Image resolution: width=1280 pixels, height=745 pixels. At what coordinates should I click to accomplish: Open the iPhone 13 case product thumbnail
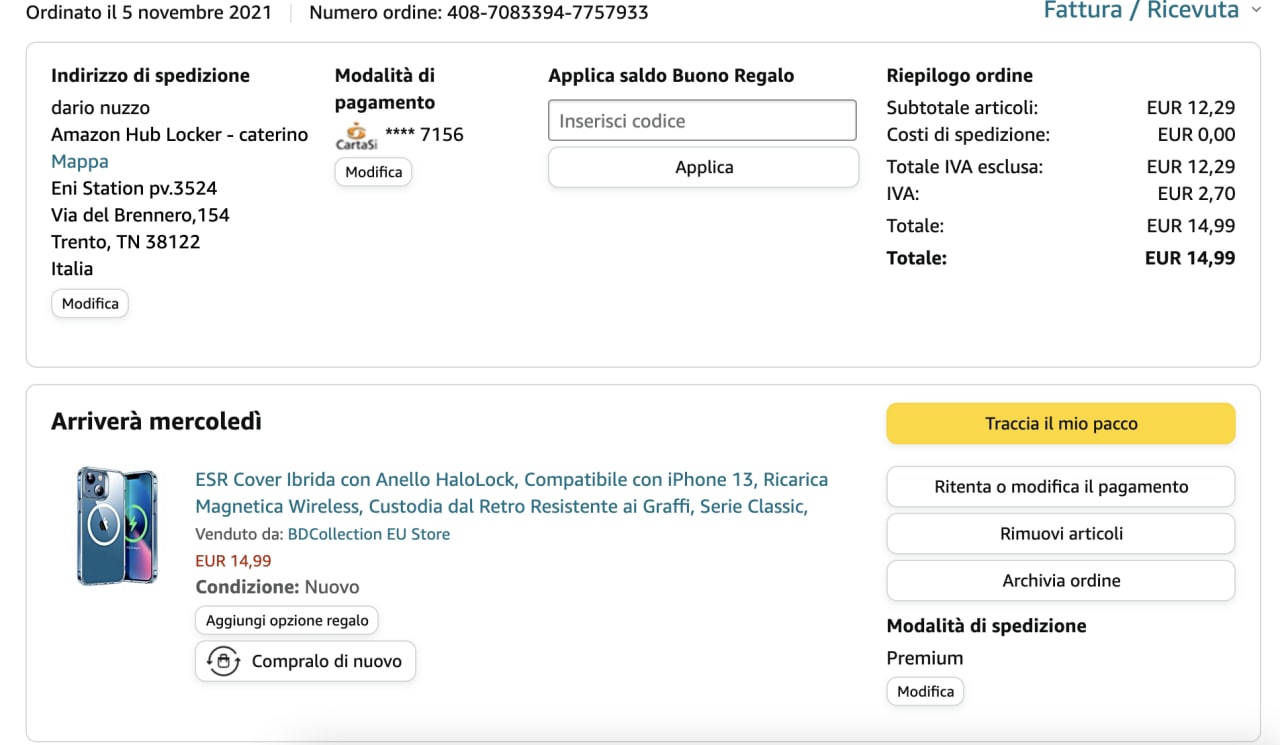click(x=117, y=525)
